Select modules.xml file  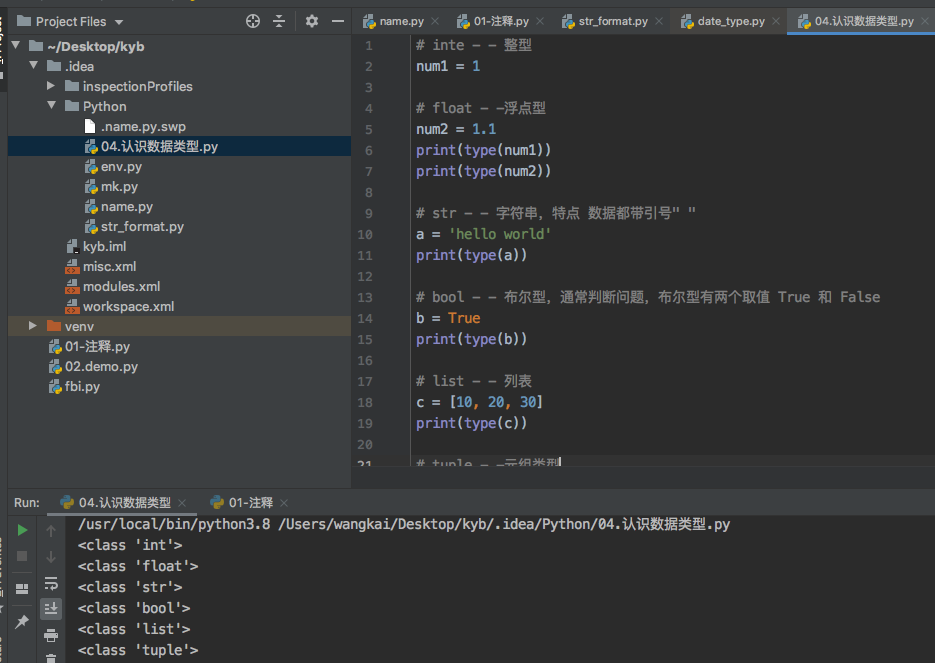click(x=113, y=286)
